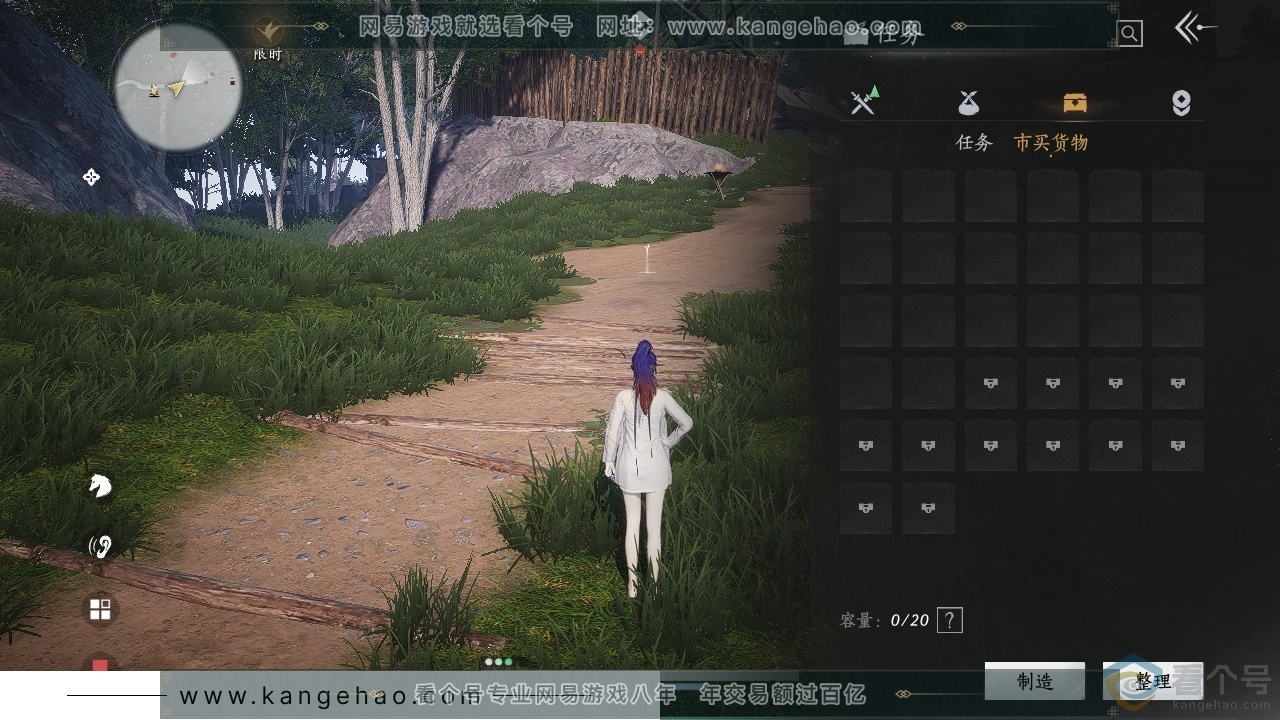1280x720 pixels.
Task: Open the cloth bundle items tab
Action: 968,102
